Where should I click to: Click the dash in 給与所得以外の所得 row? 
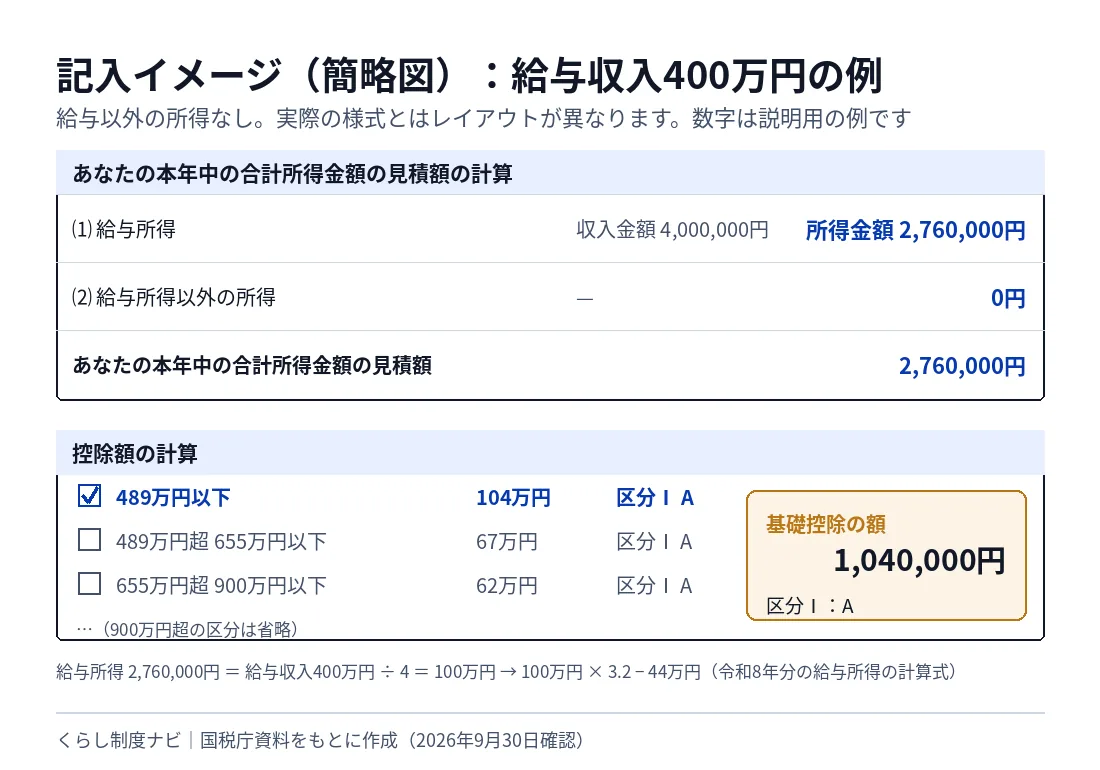pyautogui.click(x=584, y=299)
